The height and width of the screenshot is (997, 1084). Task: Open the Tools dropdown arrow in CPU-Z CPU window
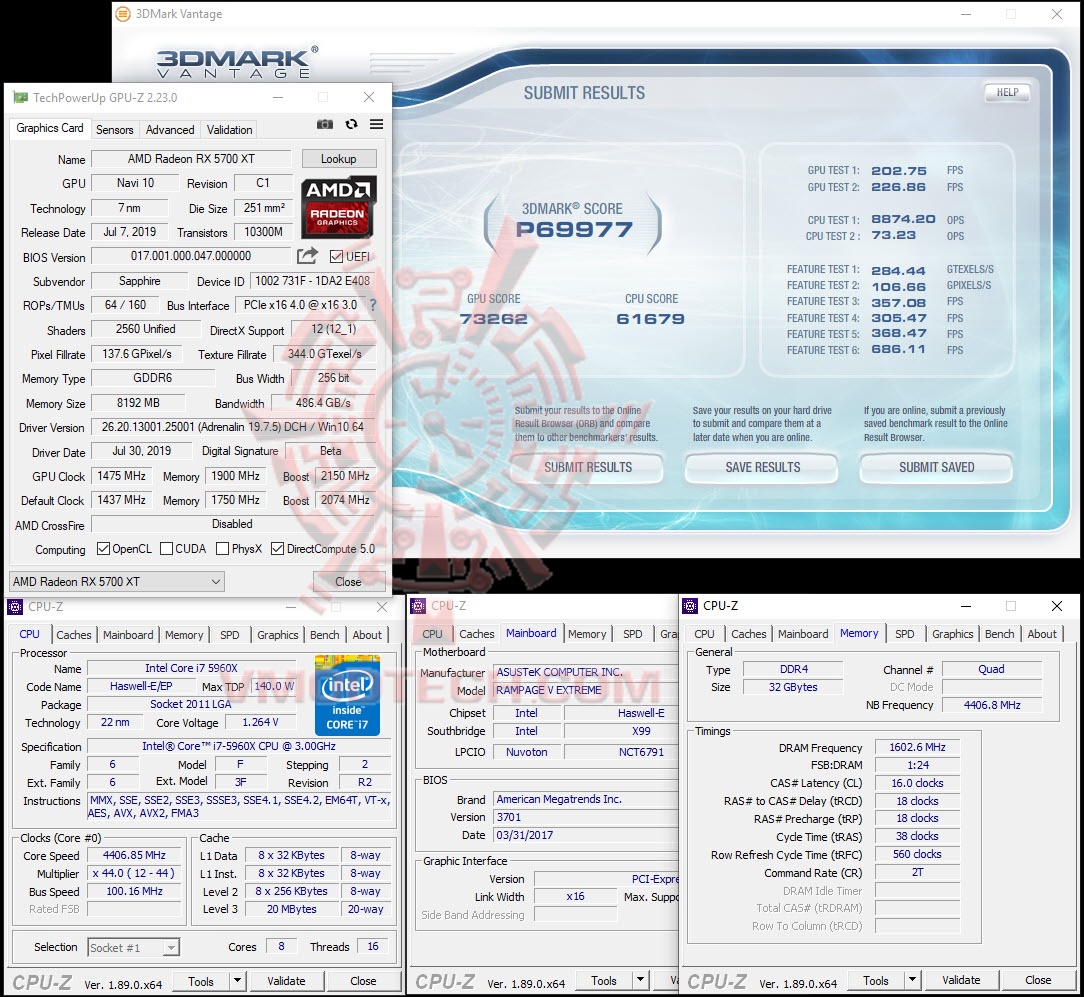(x=237, y=980)
